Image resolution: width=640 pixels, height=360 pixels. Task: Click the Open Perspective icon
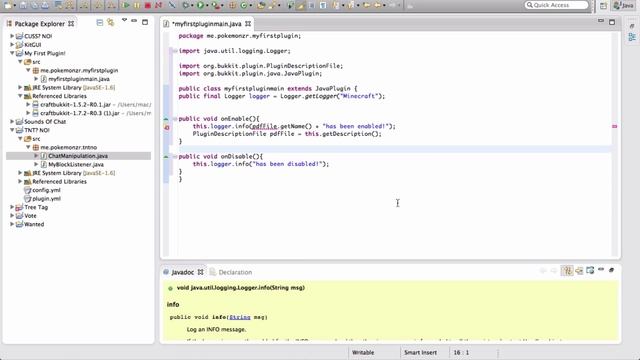coord(603,5)
